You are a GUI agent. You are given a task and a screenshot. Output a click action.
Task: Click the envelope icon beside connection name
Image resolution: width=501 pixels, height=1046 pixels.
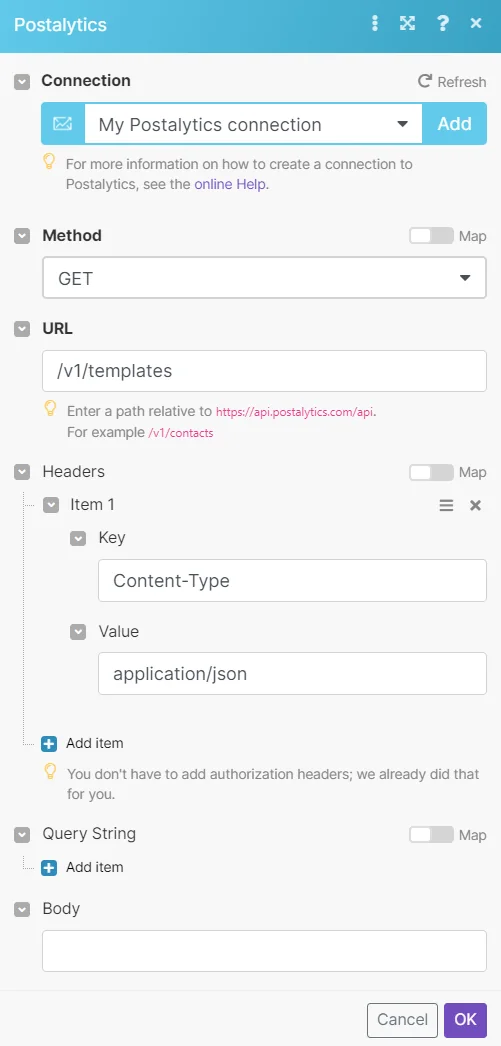63,124
